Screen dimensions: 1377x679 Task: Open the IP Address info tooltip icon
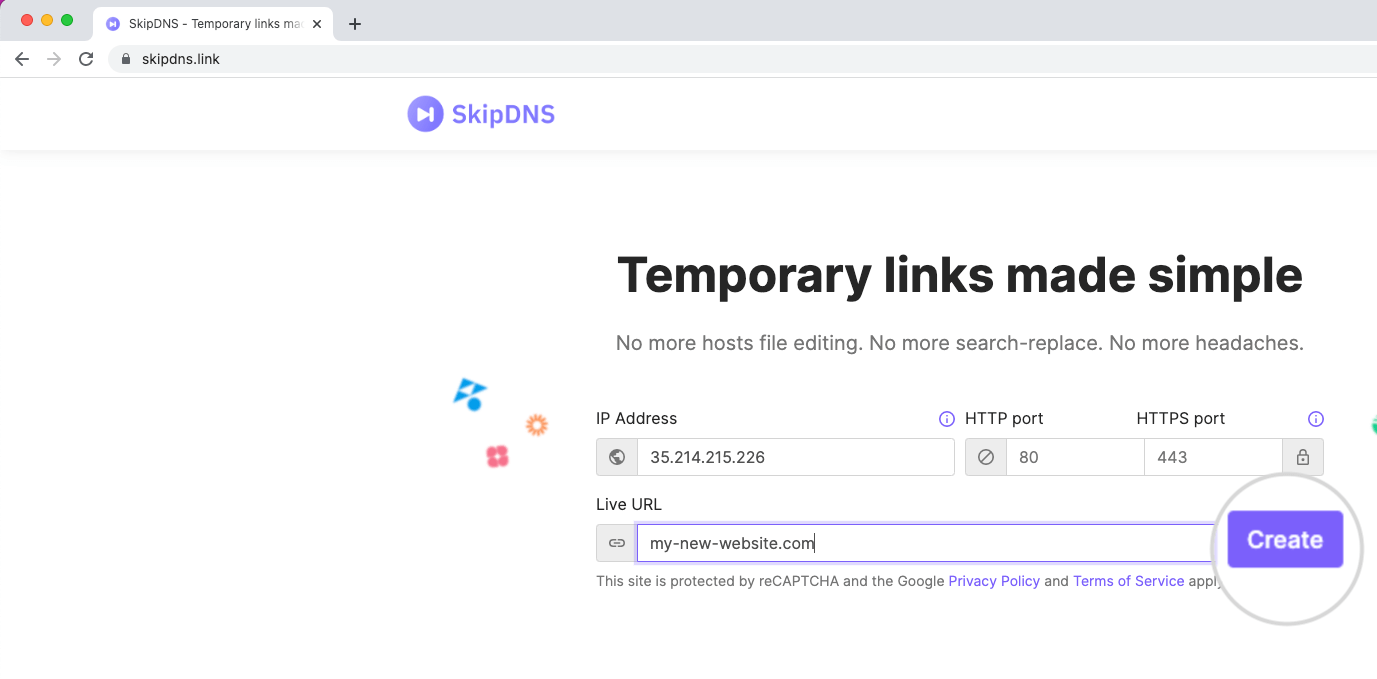pos(946,419)
